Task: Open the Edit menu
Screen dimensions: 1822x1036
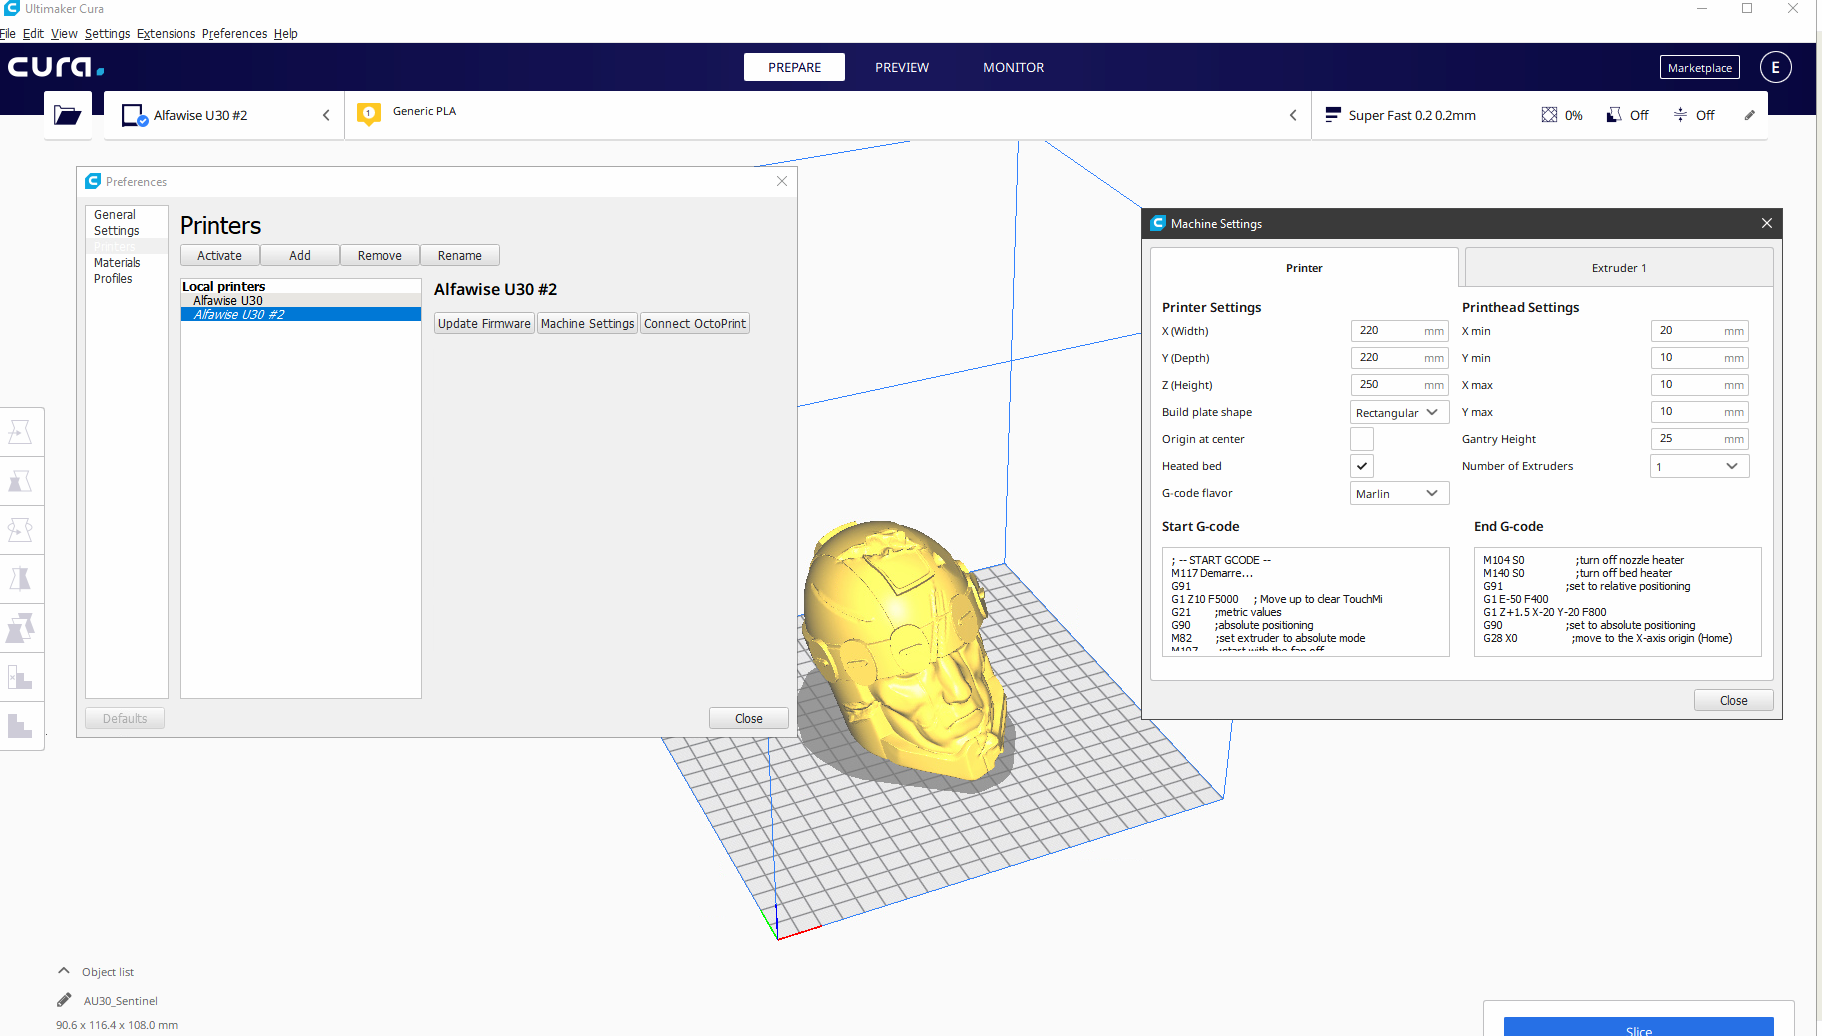Action: point(33,33)
